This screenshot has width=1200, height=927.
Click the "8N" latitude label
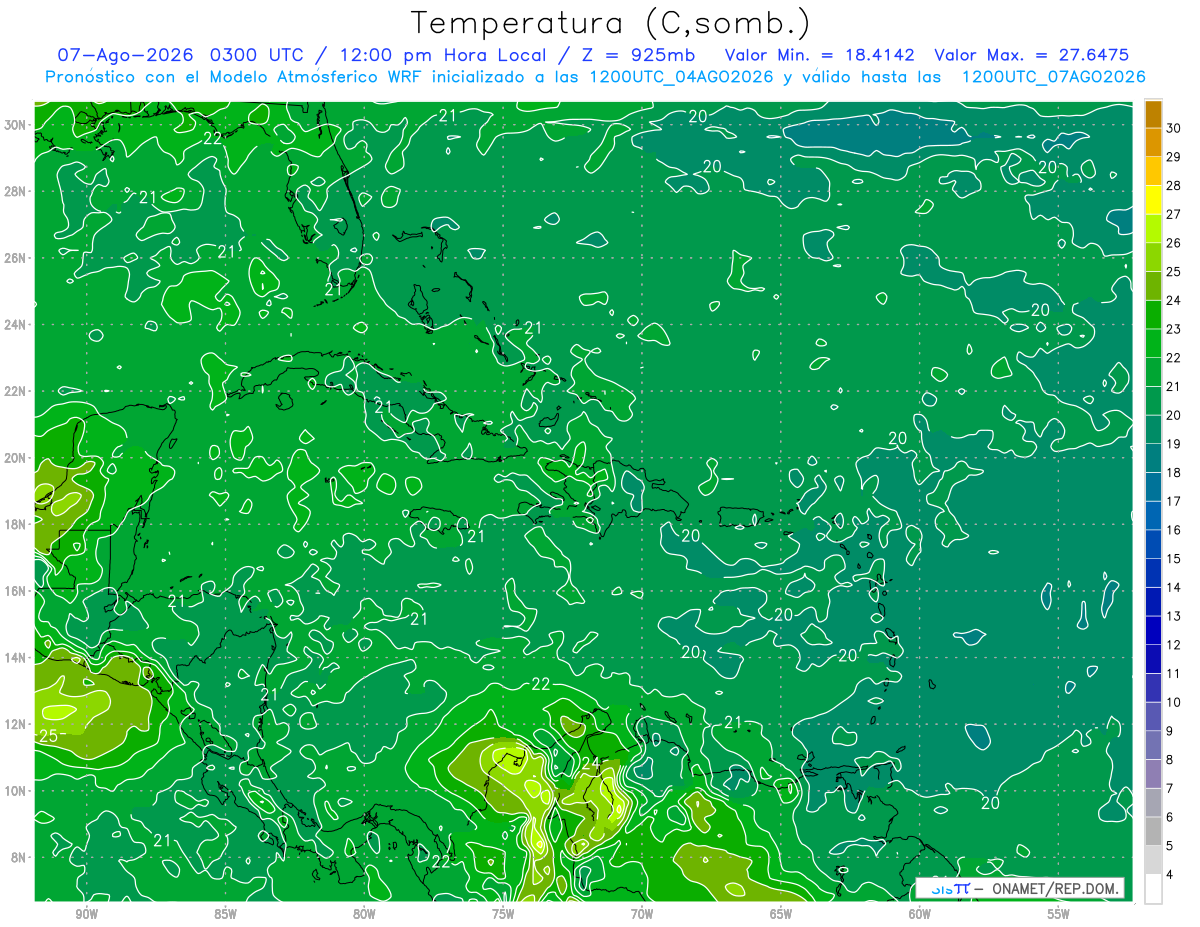click(x=20, y=858)
